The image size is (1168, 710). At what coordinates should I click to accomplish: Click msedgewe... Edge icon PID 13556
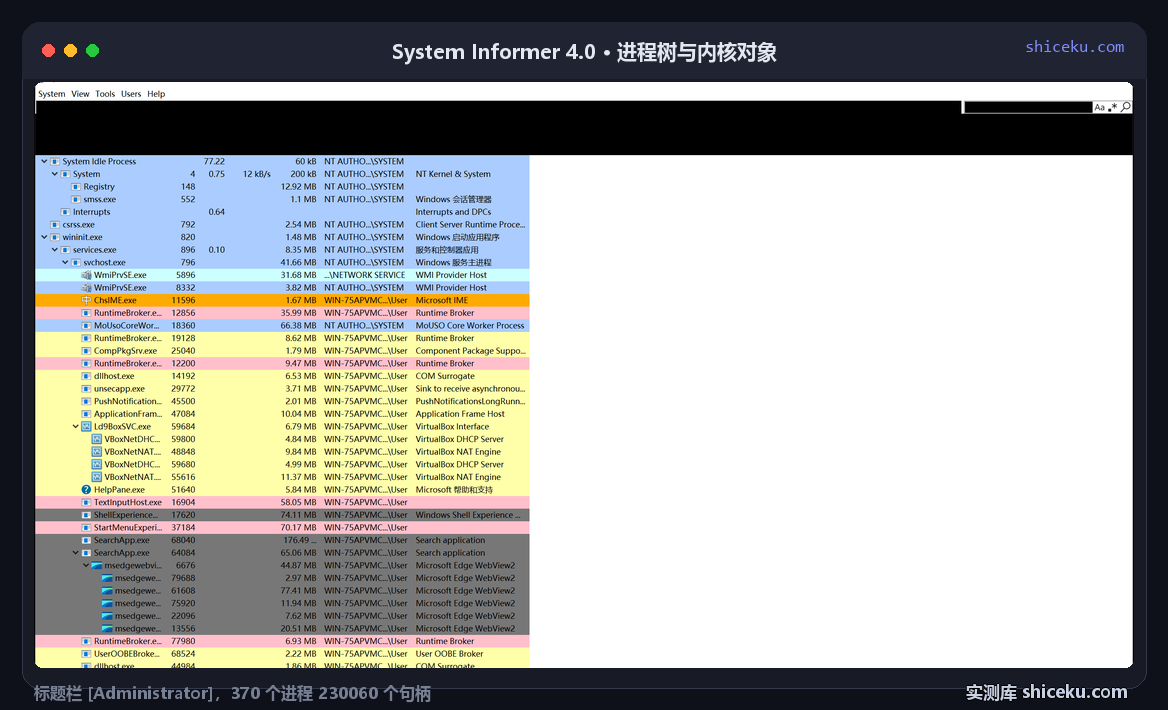pyautogui.click(x=107, y=629)
